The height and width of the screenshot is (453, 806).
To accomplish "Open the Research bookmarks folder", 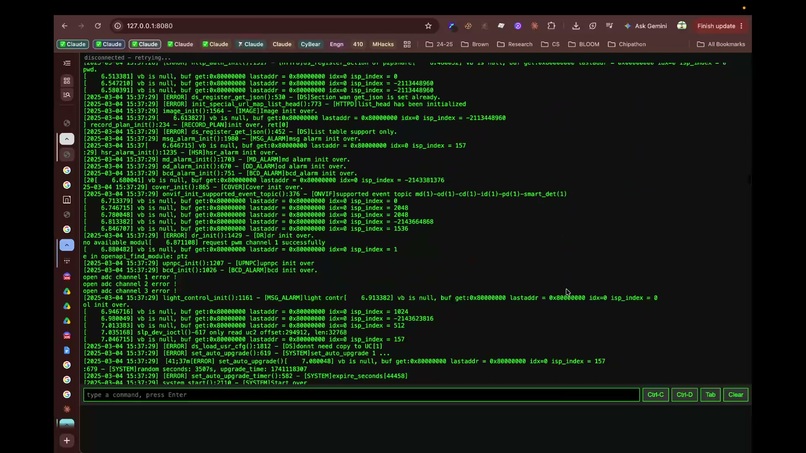I will pos(515,44).
